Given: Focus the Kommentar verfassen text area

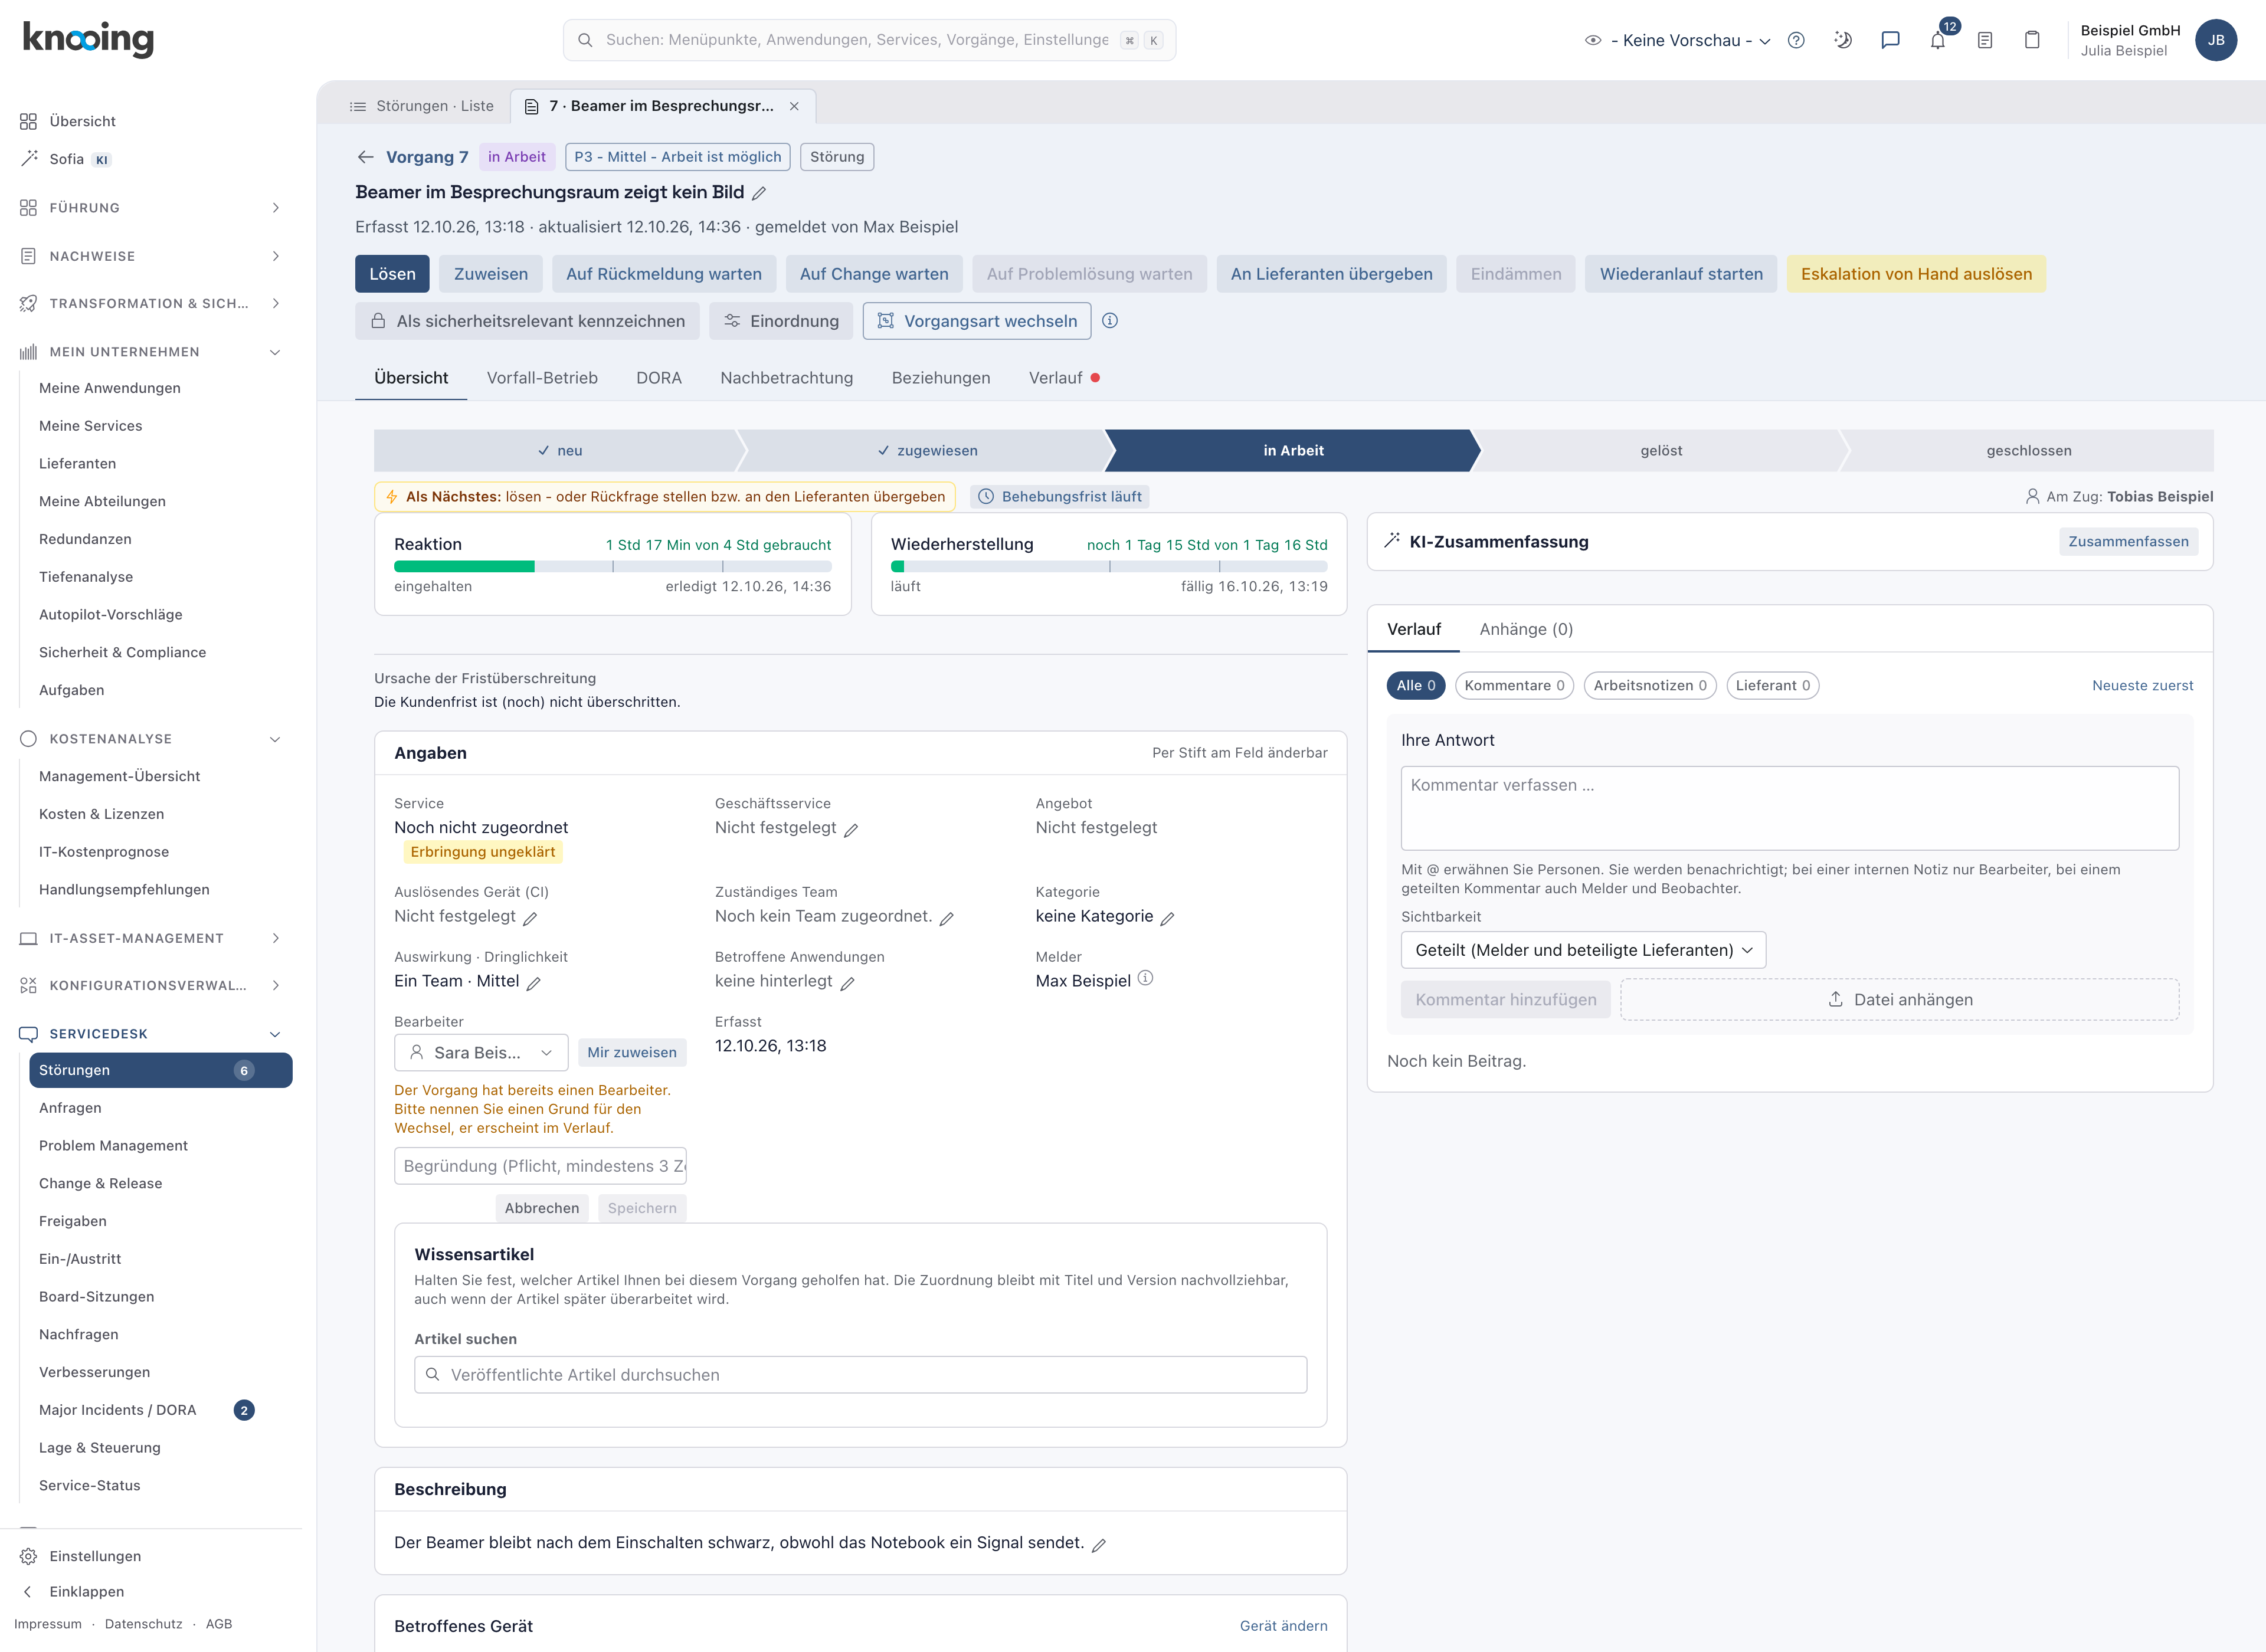Looking at the screenshot, I should click(x=1790, y=808).
